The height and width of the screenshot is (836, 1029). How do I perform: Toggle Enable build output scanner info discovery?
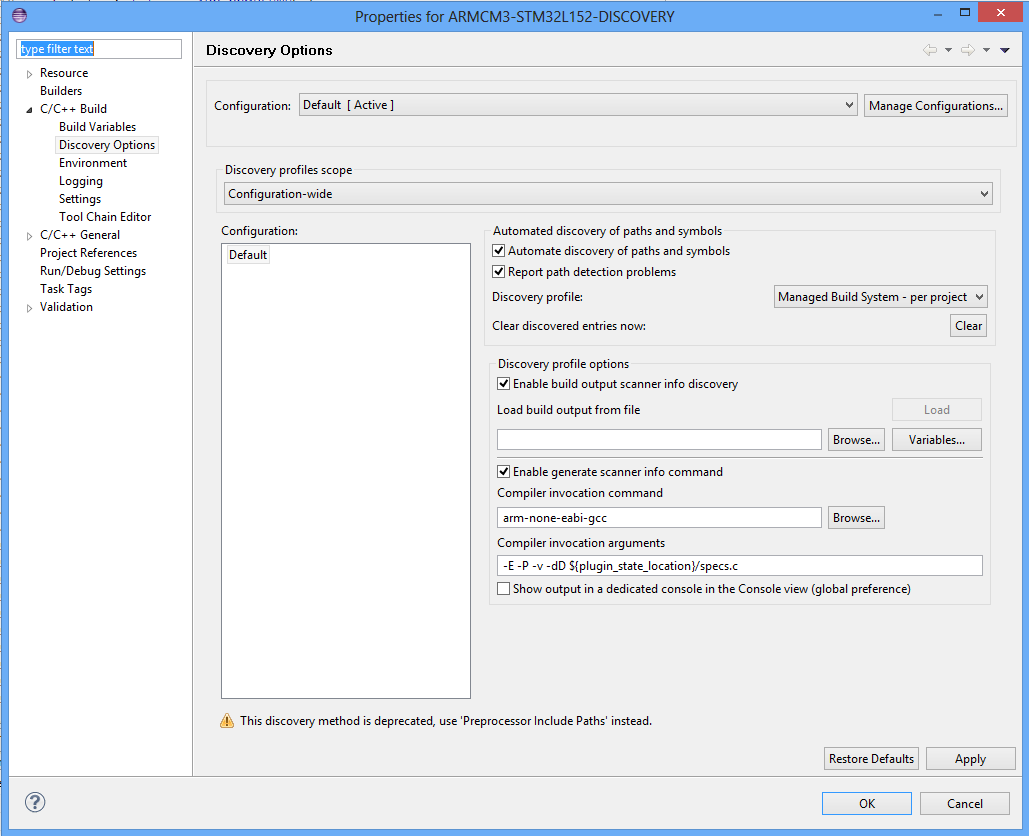pyautogui.click(x=504, y=384)
